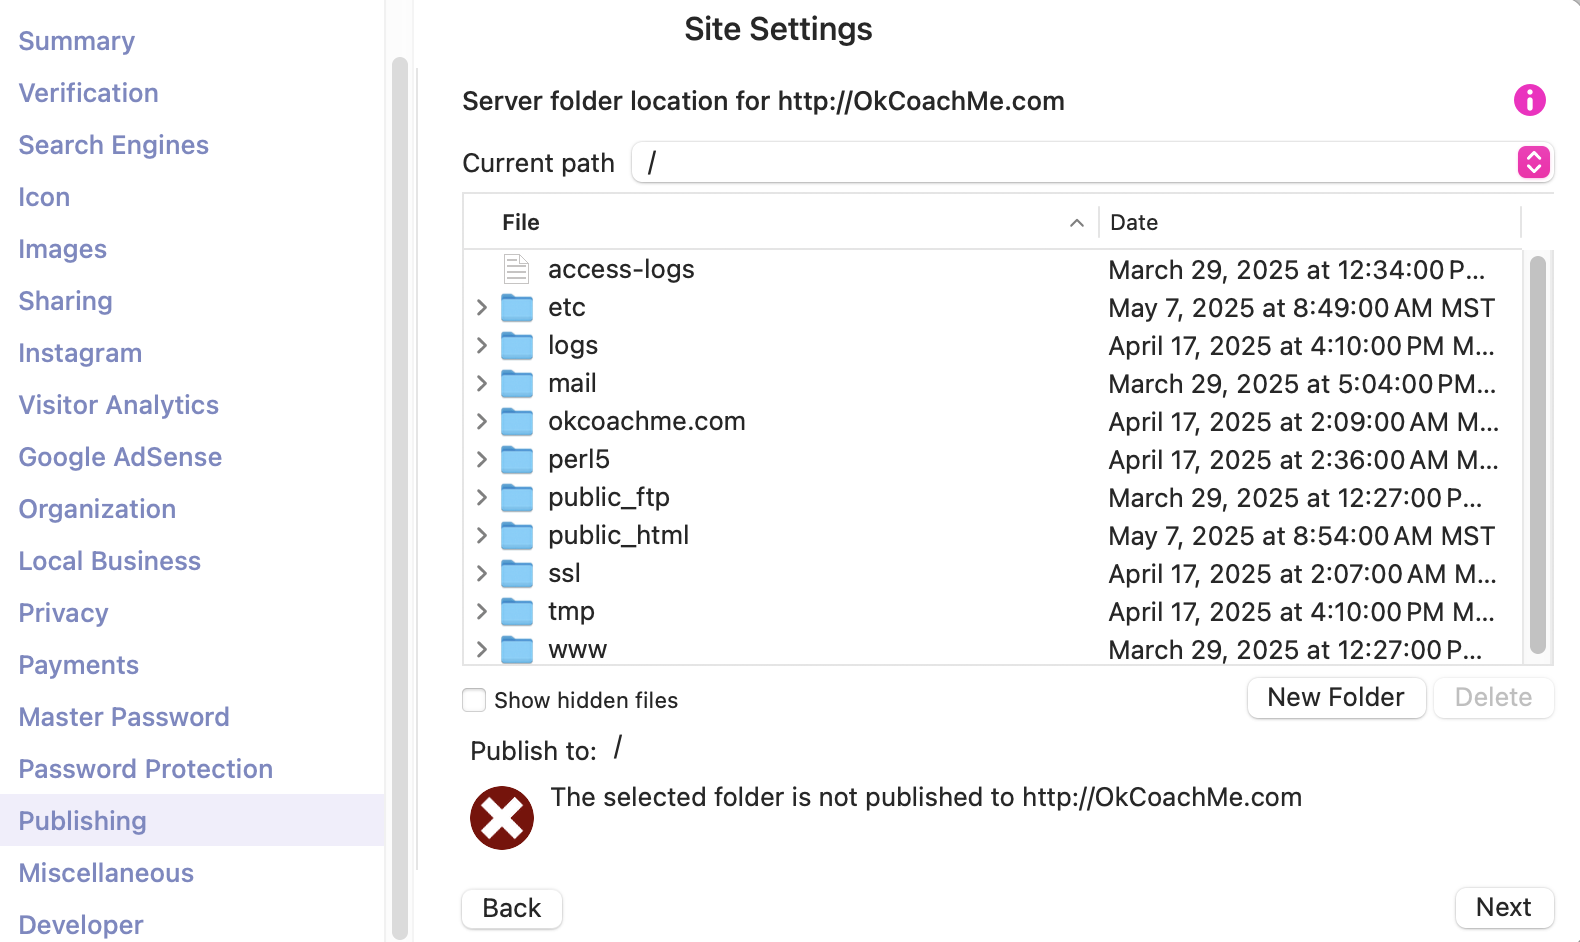Select the access-logs file row

[993, 269]
